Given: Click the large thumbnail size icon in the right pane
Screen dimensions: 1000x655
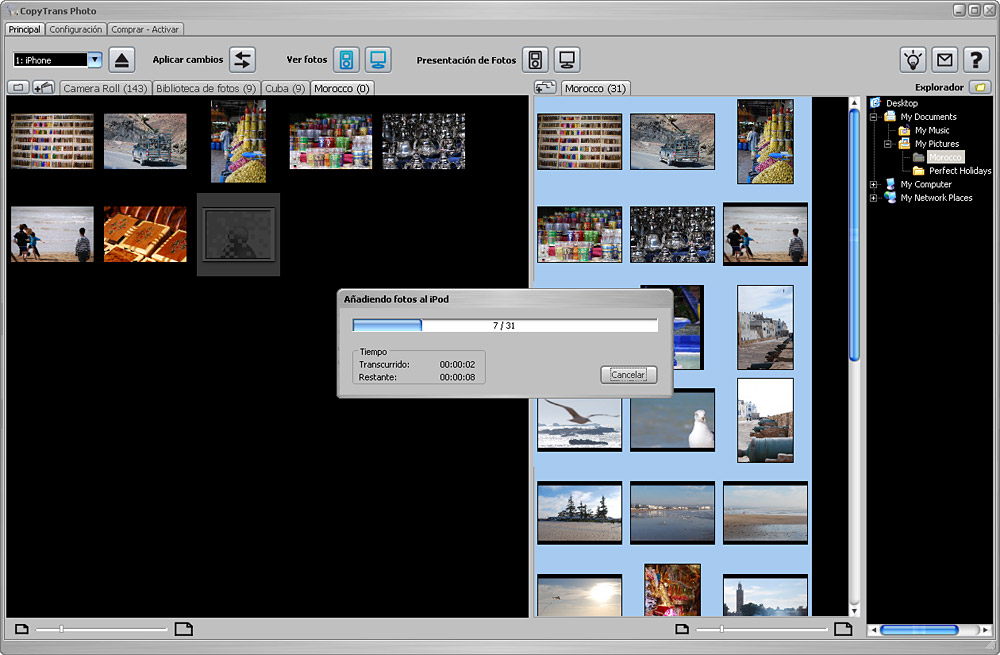Looking at the screenshot, I should tap(843, 629).
